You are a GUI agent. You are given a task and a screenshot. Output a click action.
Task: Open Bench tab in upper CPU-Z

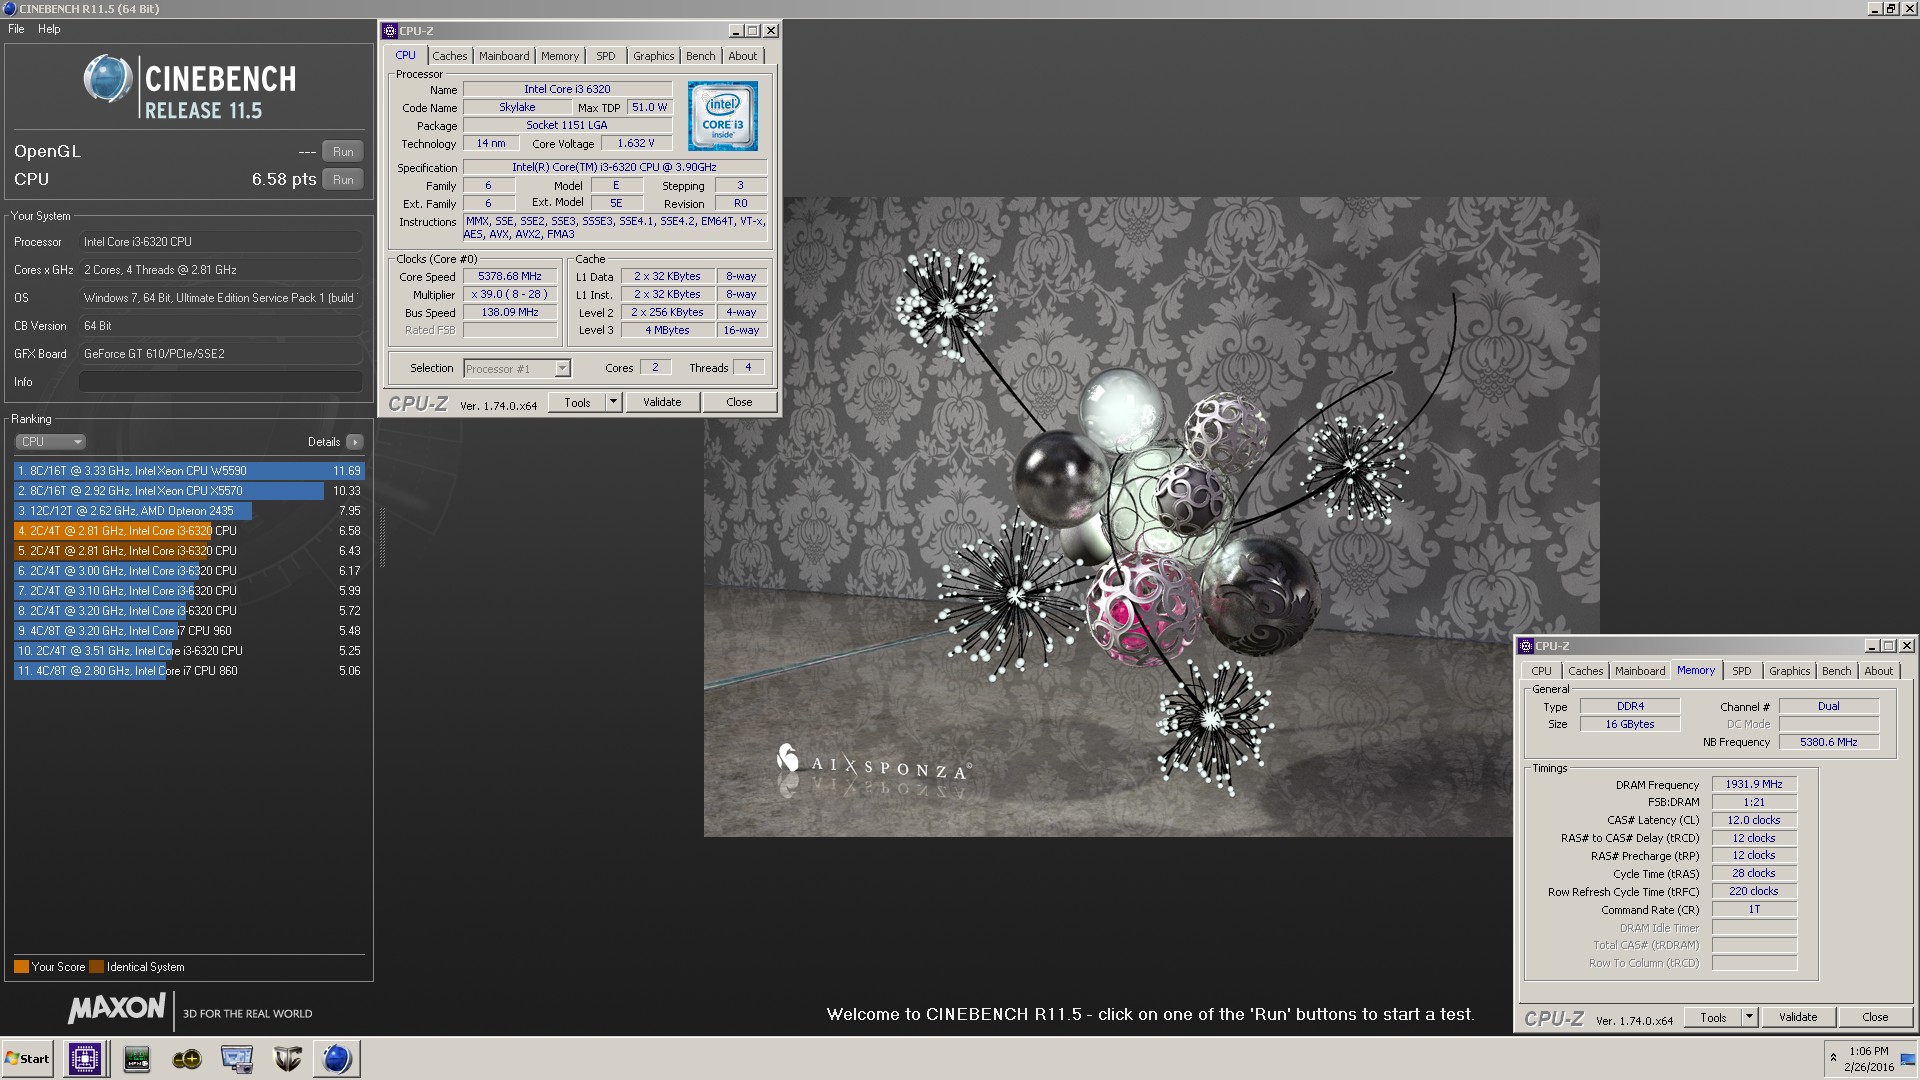(700, 56)
